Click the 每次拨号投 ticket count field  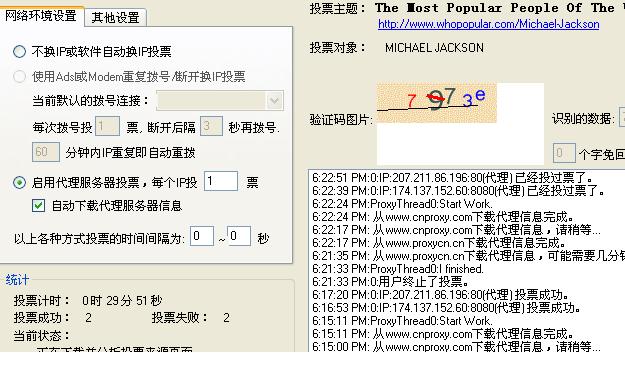coord(107,126)
